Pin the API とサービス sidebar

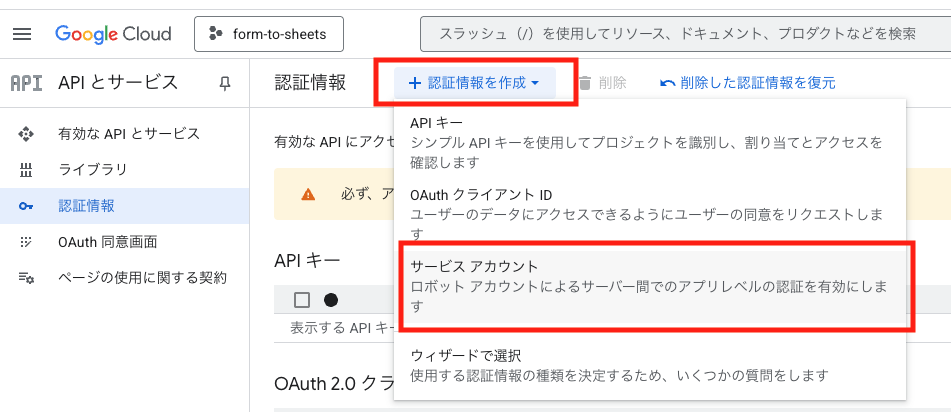225,83
